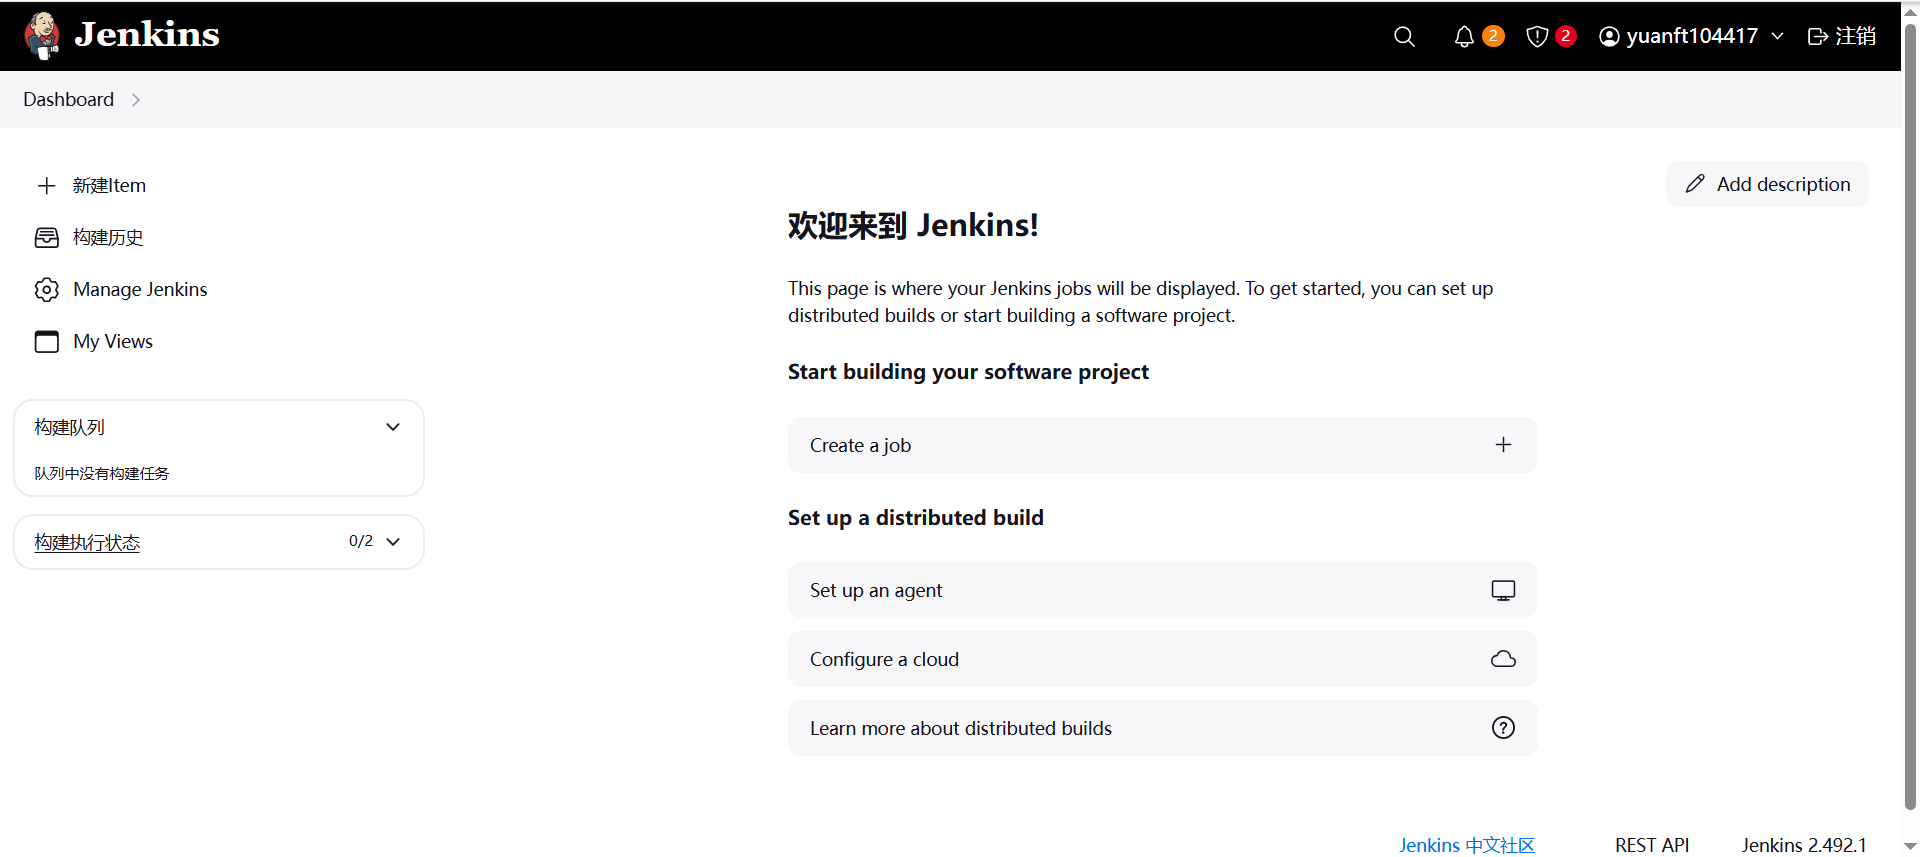Viewport: 1920px width, 857px height.
Task: Click Set up an agent
Action: 1162,590
